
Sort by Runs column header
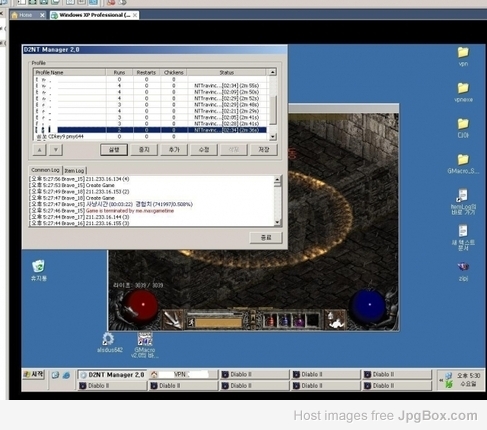pyautogui.click(x=119, y=72)
